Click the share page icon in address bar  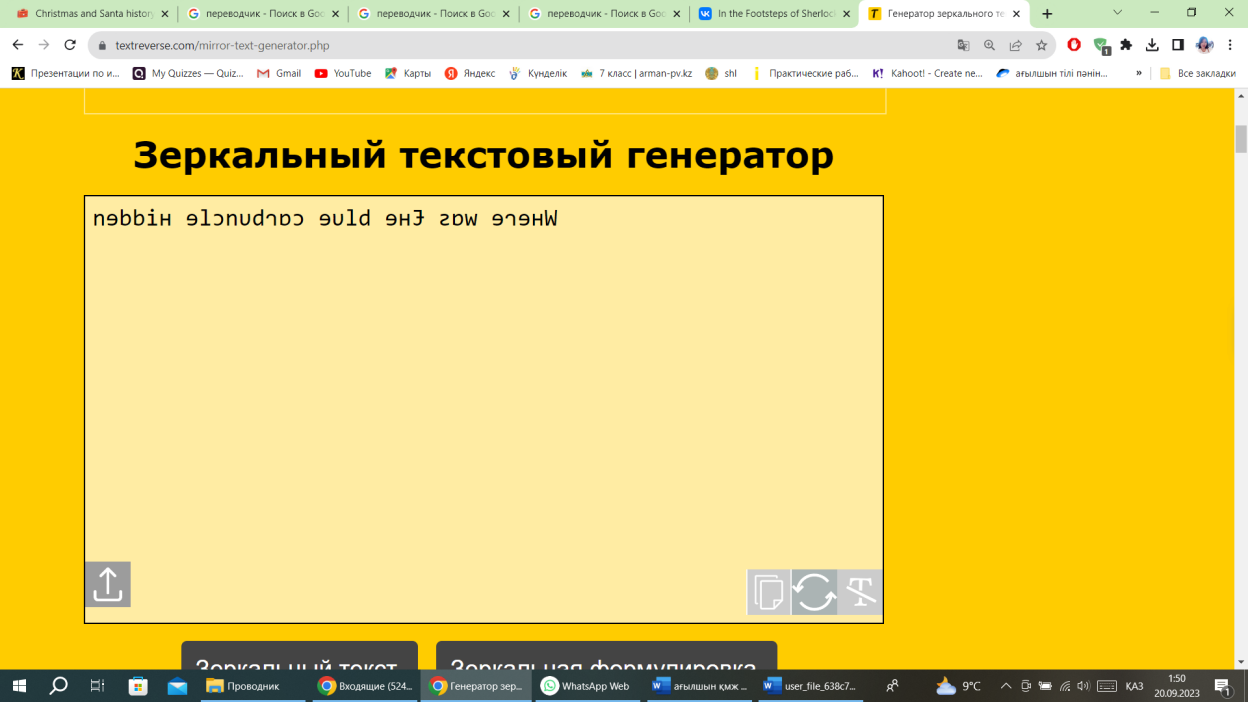click(x=1015, y=45)
